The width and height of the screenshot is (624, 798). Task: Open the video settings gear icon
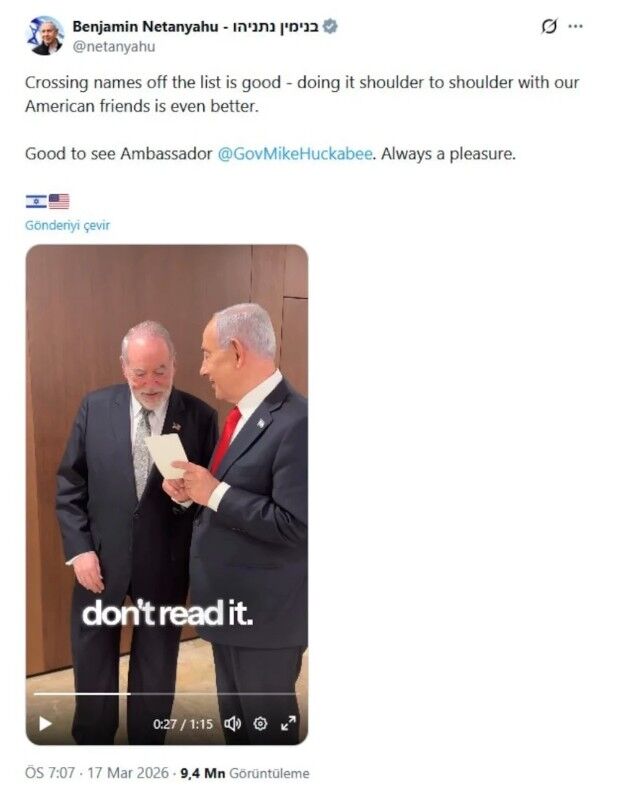pos(260,723)
